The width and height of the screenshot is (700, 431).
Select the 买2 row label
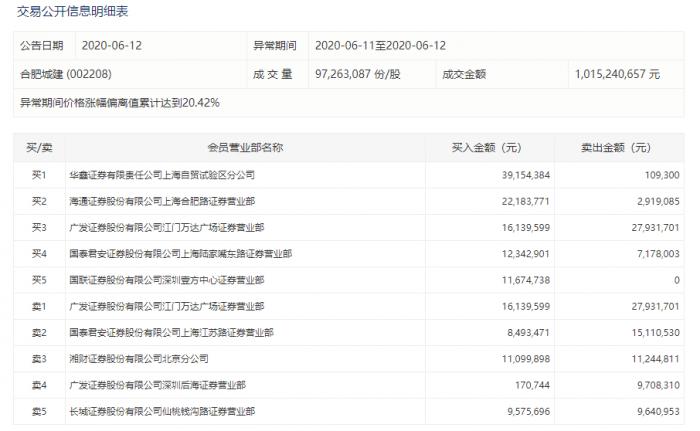39,201
